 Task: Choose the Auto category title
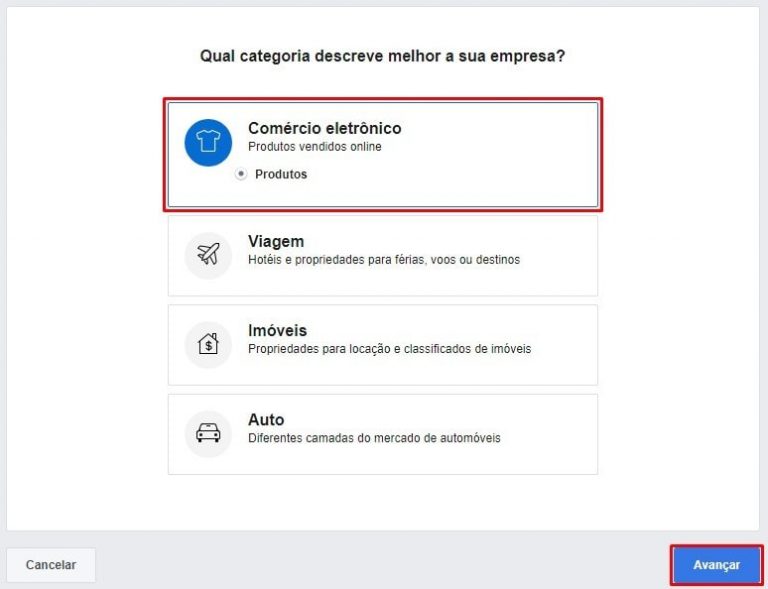pyautogui.click(x=266, y=420)
